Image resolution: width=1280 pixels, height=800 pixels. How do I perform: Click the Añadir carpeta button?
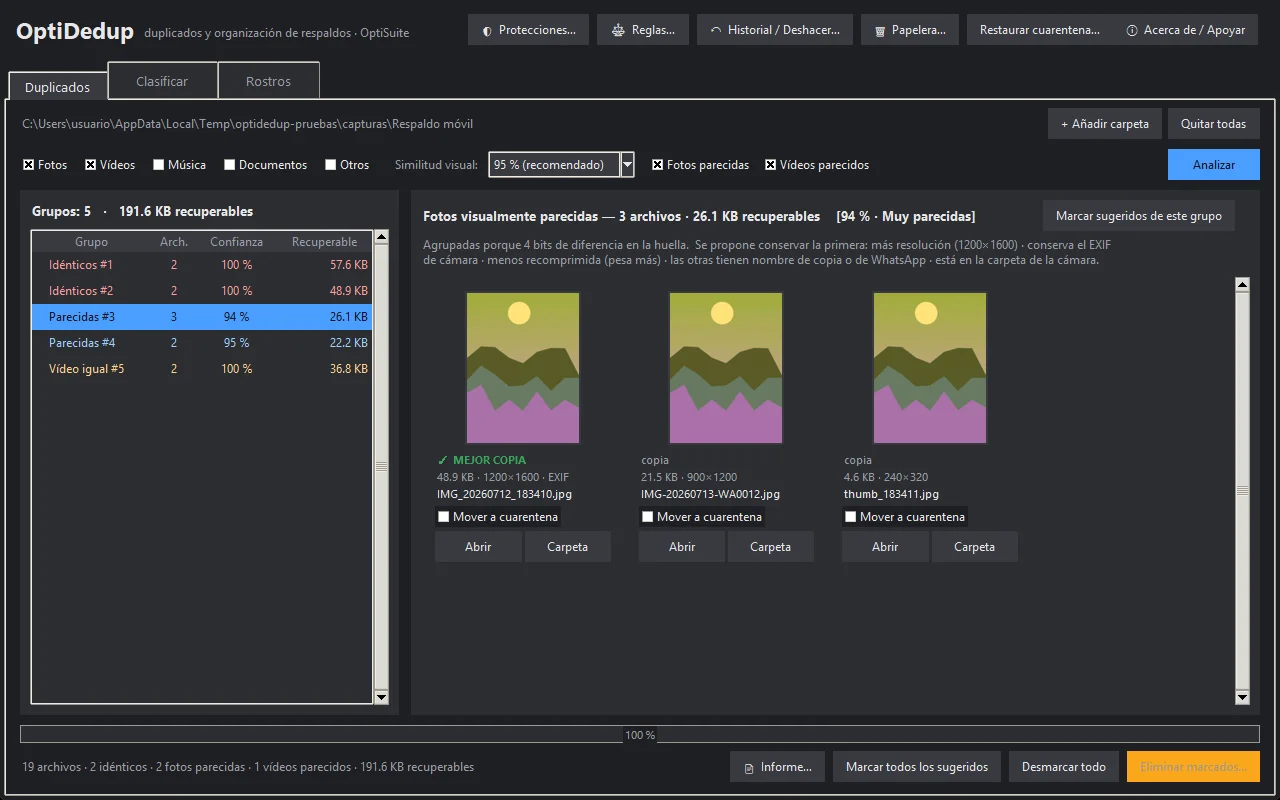1105,124
